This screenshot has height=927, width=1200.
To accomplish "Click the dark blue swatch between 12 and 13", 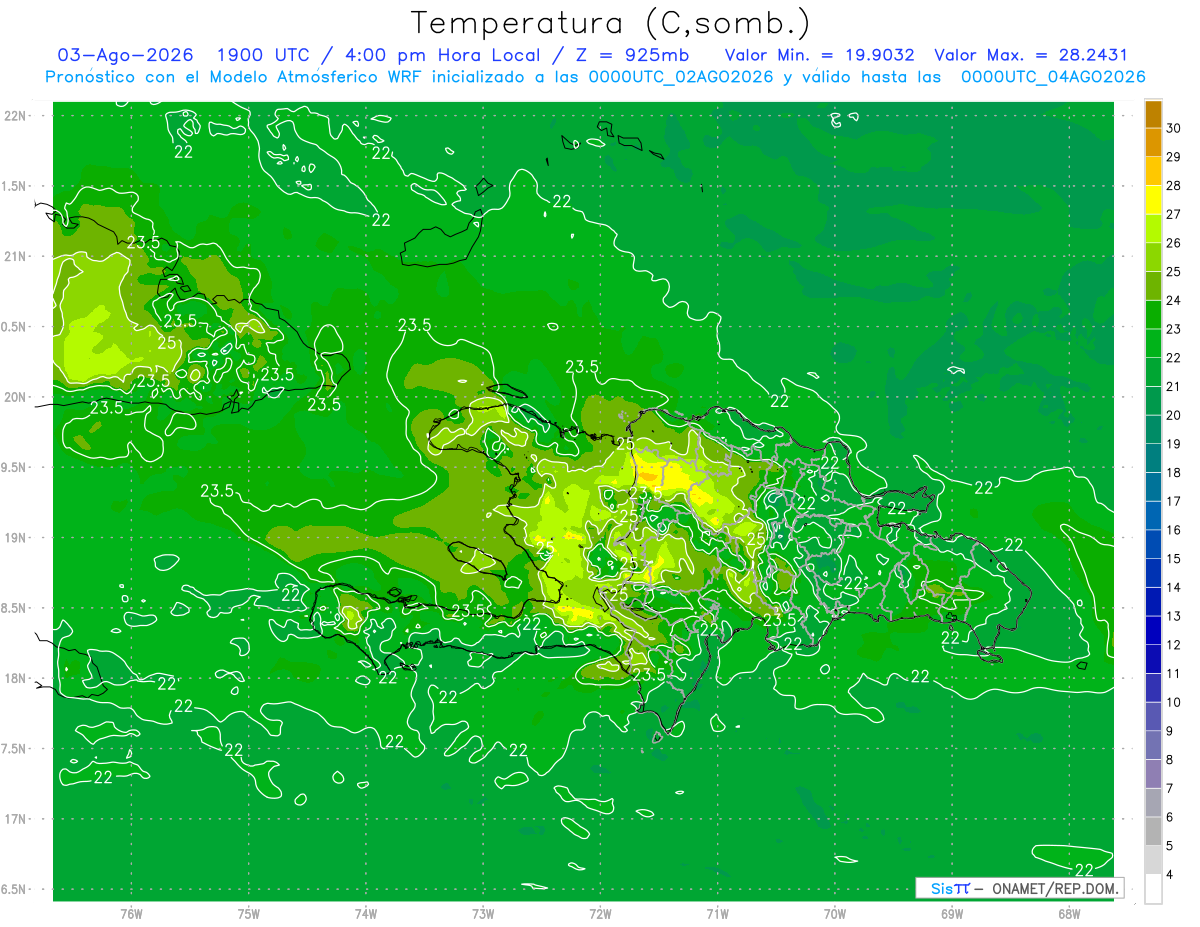I will (x=1153, y=630).
